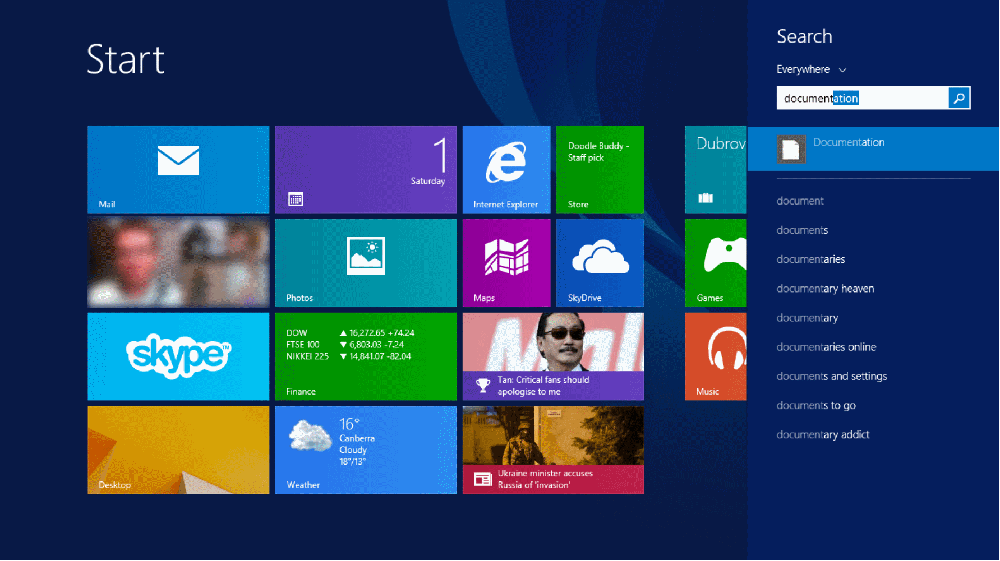Select 'documents to go' suggestion

point(816,405)
